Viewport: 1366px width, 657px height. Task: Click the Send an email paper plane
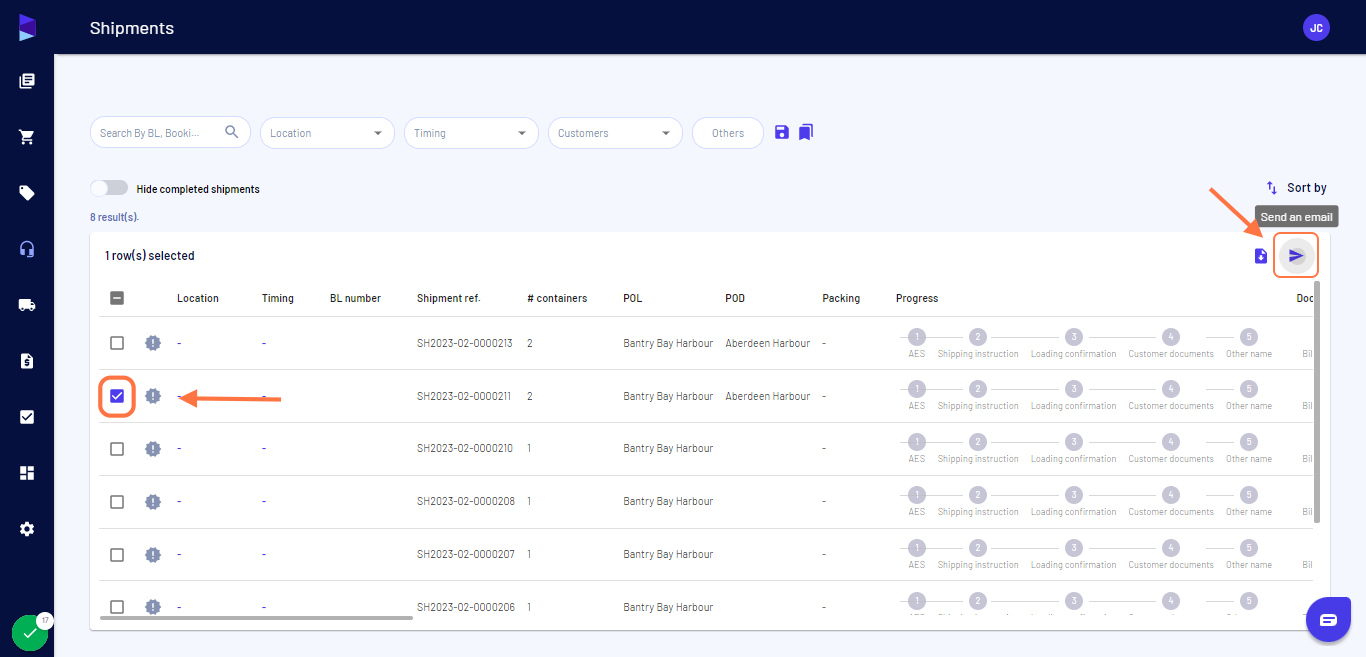tap(1296, 256)
